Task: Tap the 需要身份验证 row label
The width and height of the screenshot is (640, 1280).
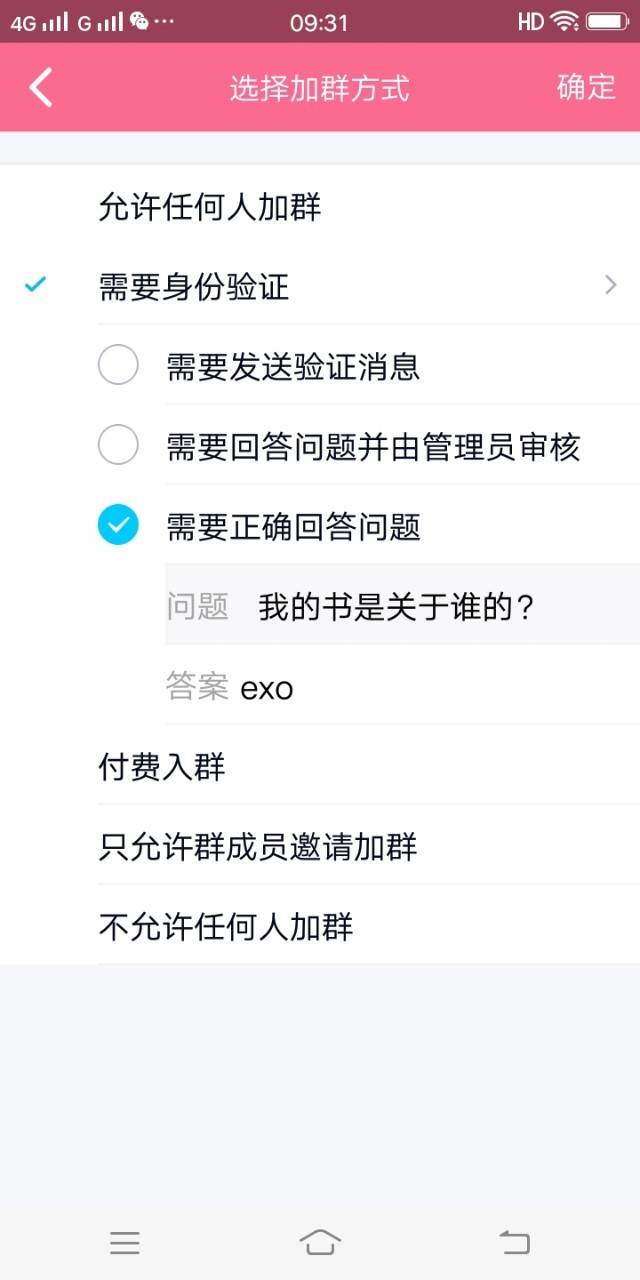Action: click(194, 287)
